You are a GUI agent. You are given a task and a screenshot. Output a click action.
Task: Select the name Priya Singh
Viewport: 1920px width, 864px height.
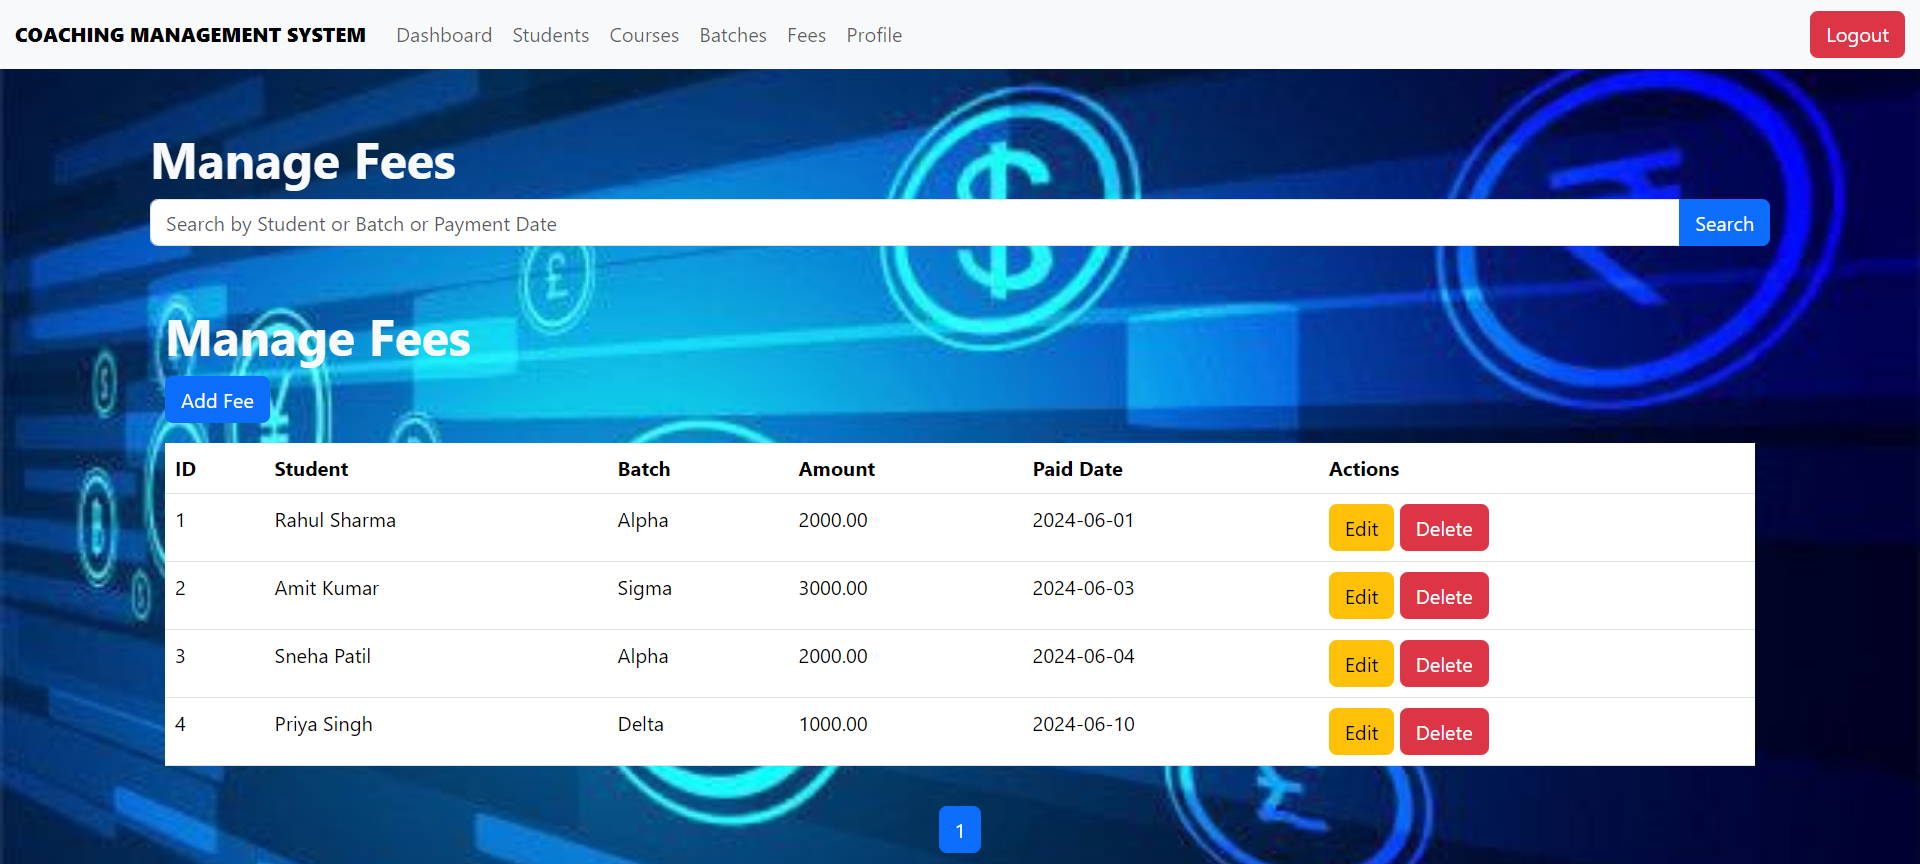tap(323, 725)
